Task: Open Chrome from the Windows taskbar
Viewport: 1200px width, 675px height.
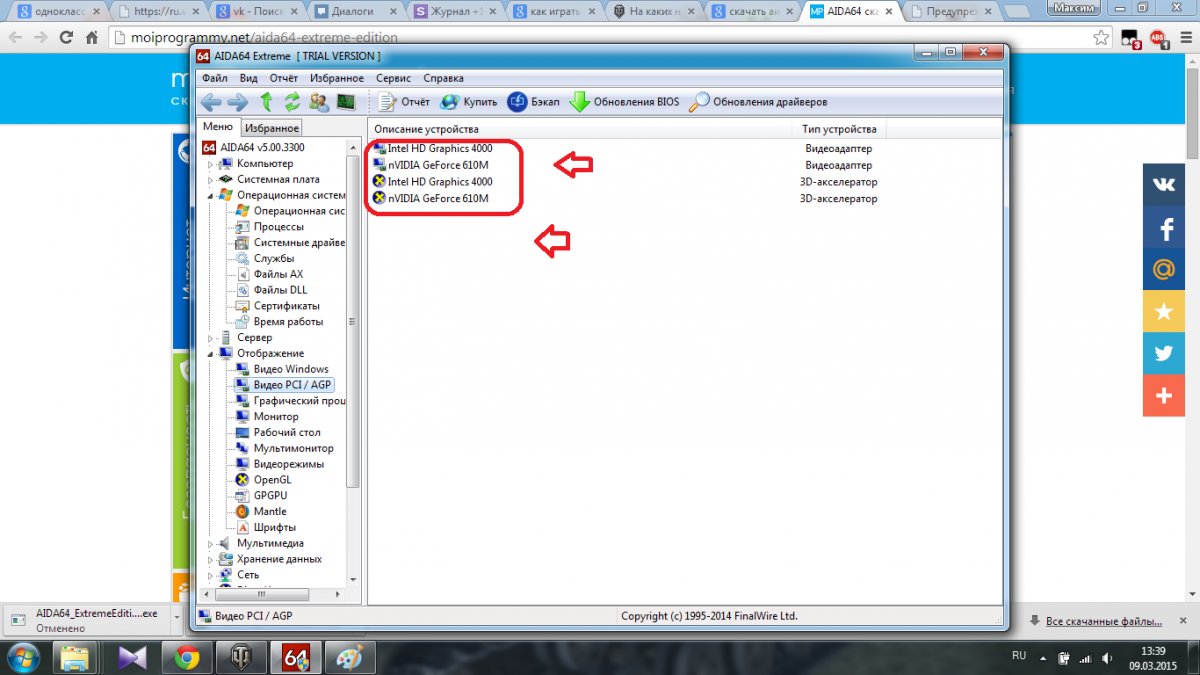Action: (x=185, y=657)
